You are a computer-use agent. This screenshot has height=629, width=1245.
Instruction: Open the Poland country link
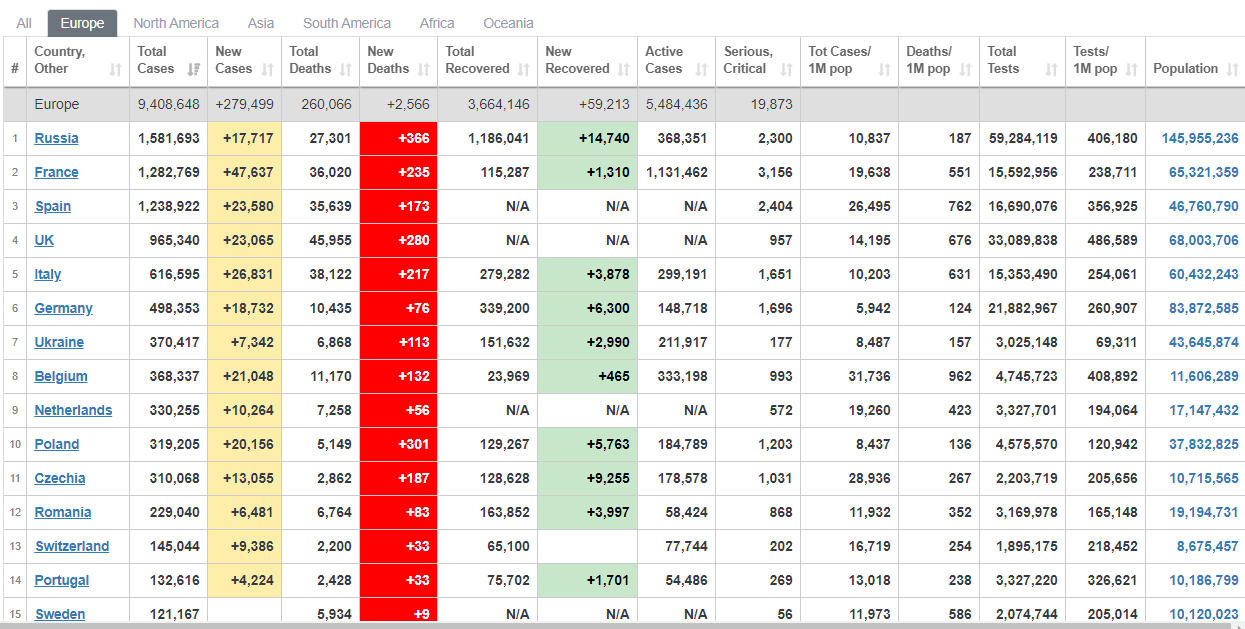tap(57, 444)
